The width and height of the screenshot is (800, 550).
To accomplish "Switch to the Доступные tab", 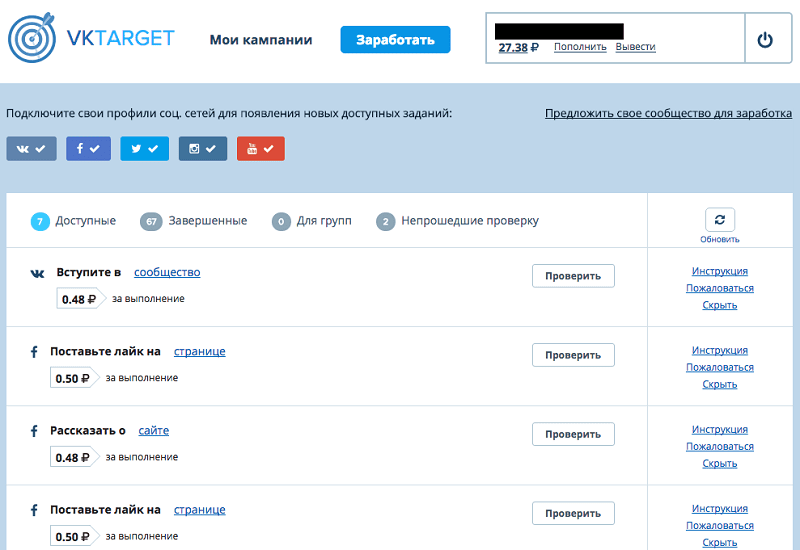I will click(x=73, y=221).
